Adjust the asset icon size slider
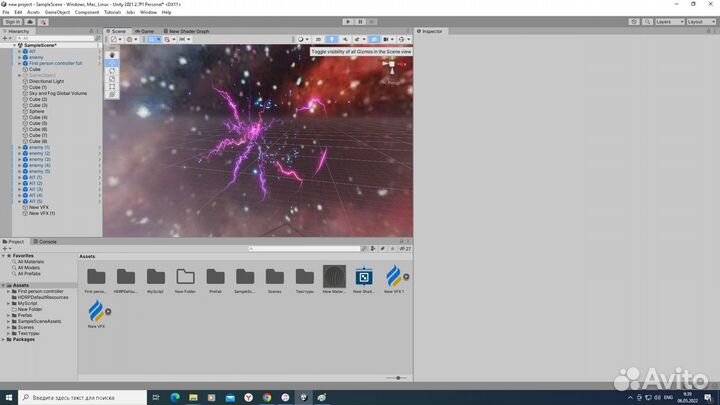Image resolution: width=720 pixels, height=405 pixels. point(398,378)
